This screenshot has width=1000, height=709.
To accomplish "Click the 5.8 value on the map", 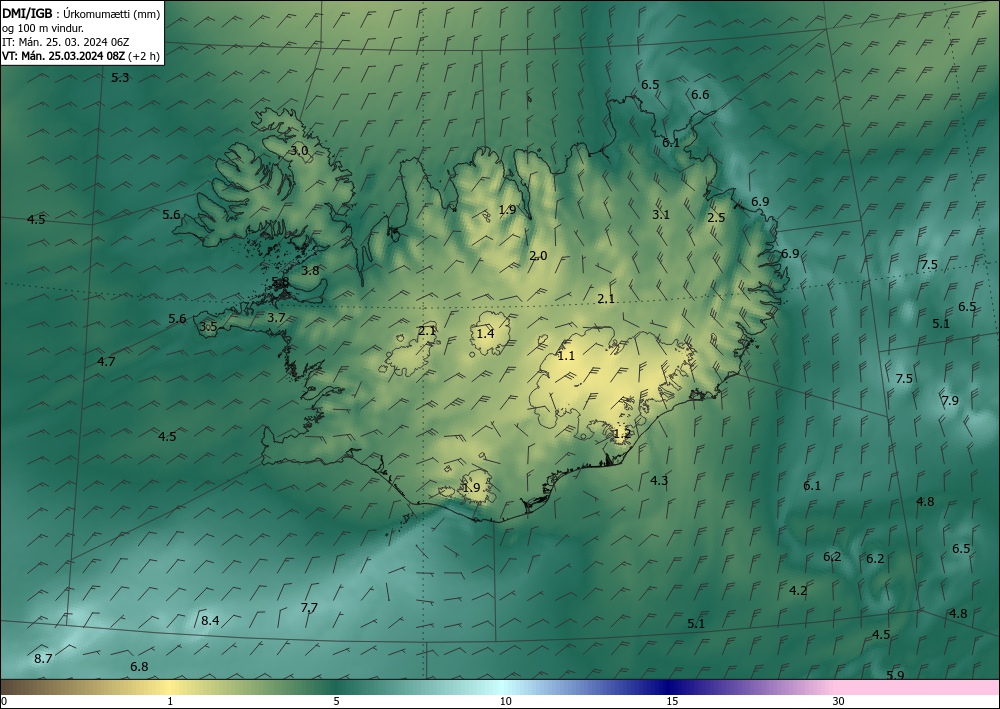I will 281,281.
